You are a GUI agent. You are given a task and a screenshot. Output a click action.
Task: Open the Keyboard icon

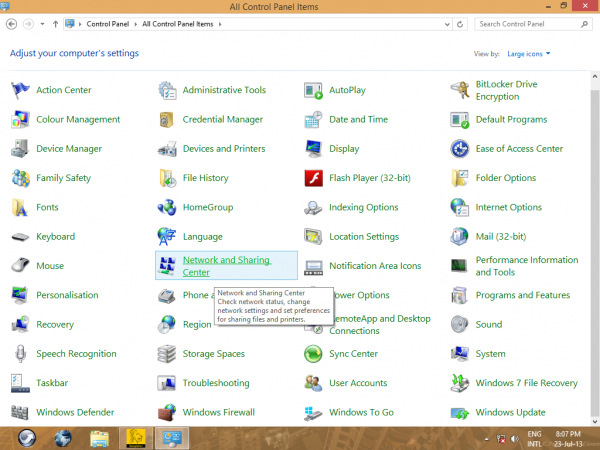click(20, 237)
